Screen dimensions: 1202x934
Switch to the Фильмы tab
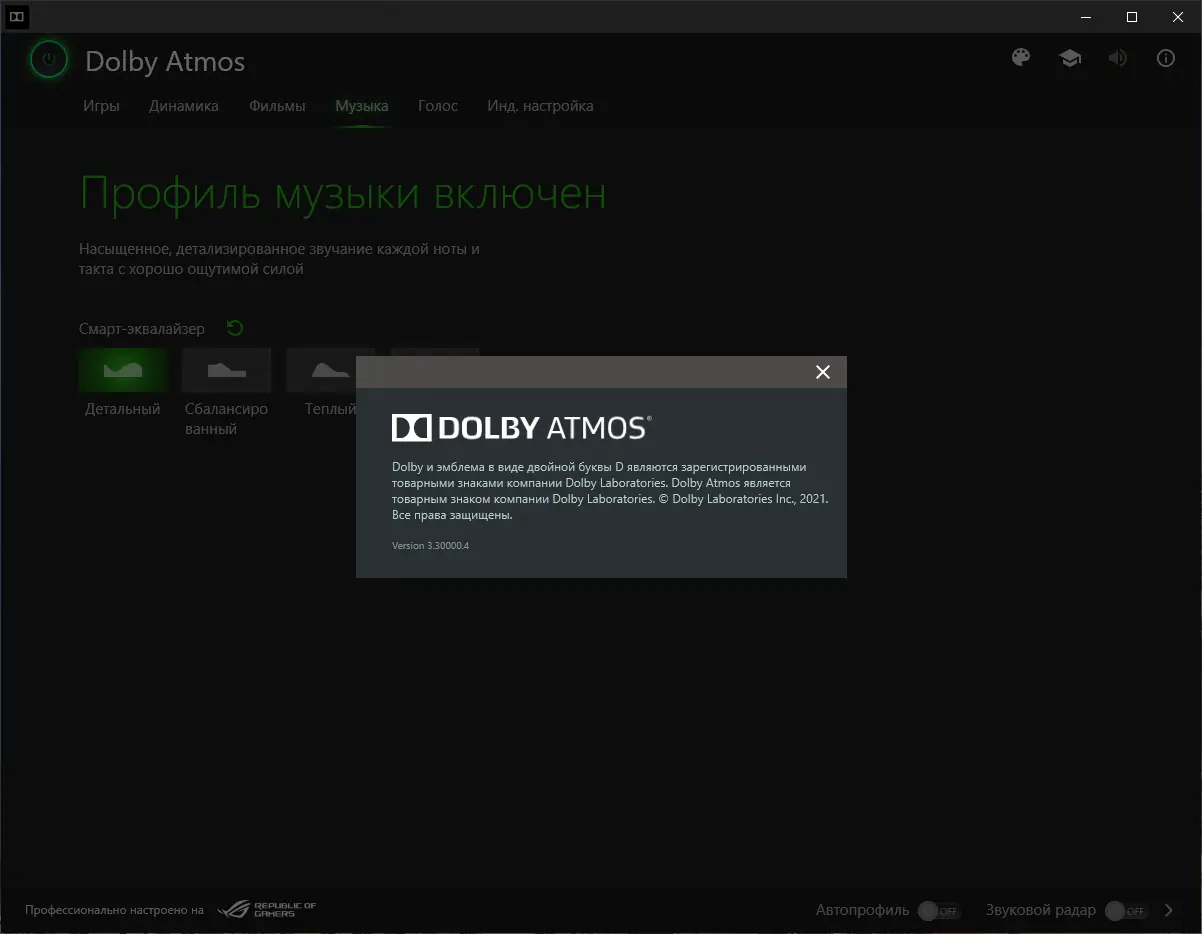277,106
